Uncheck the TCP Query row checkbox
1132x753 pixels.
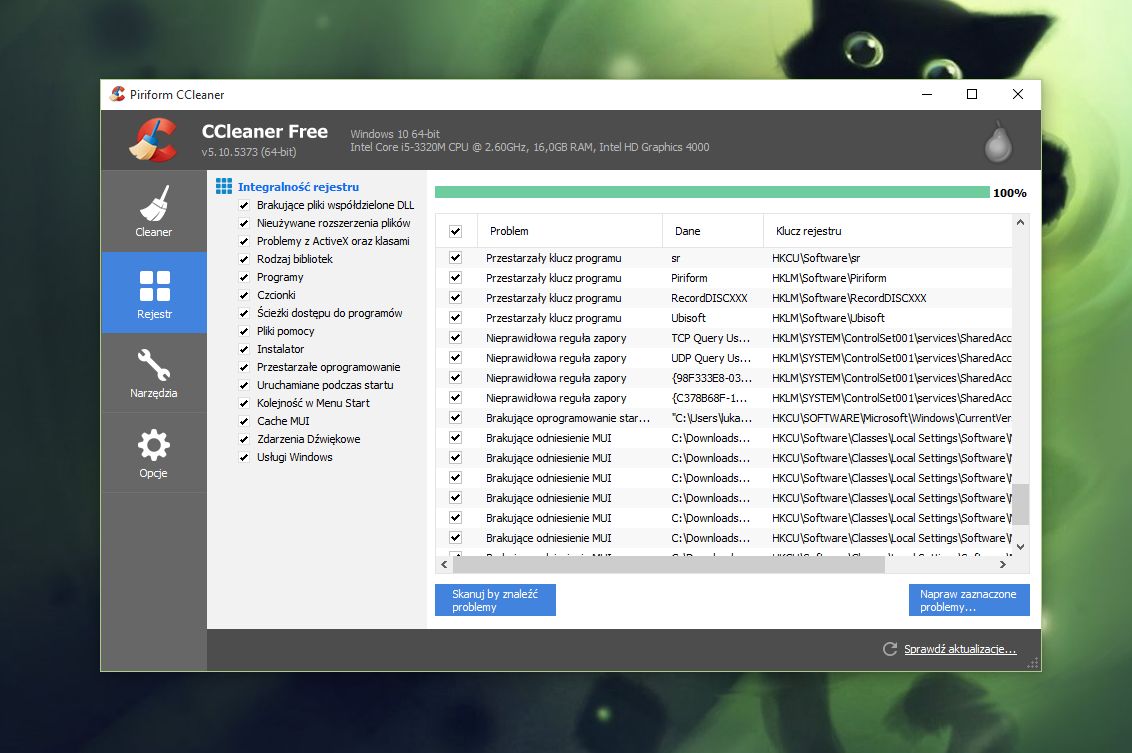click(456, 338)
